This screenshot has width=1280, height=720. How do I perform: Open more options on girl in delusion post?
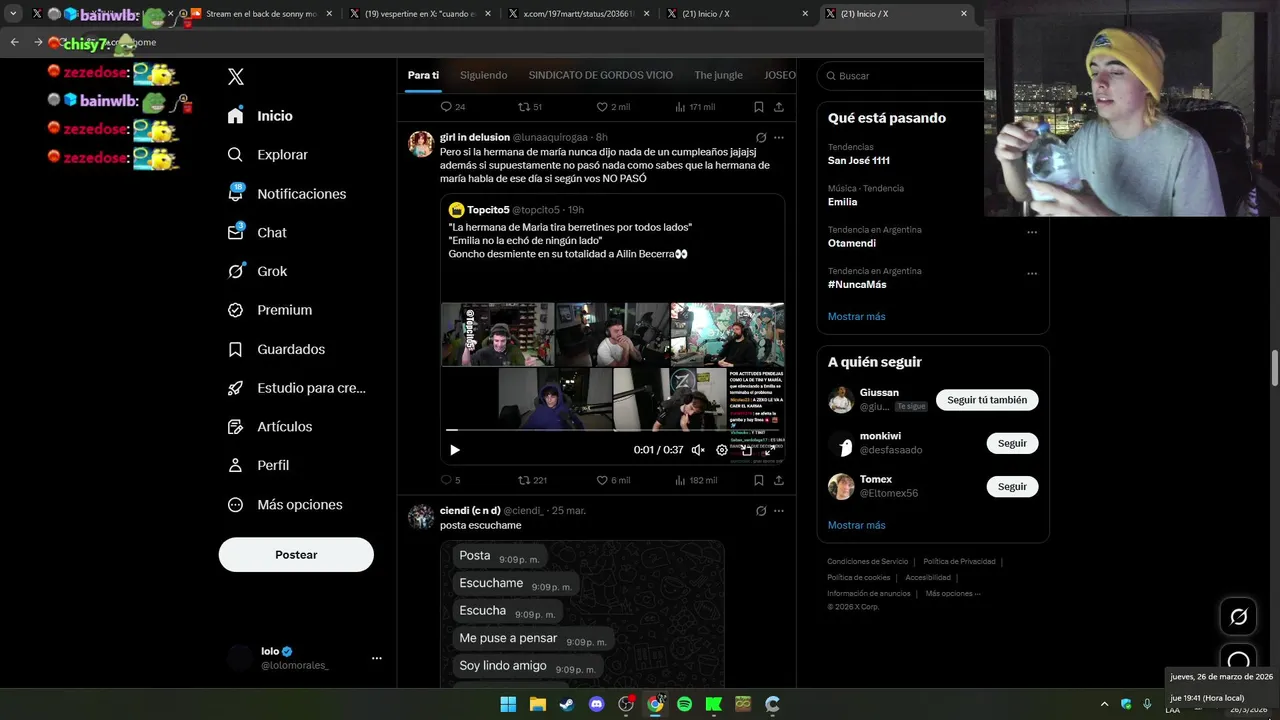pyautogui.click(x=779, y=138)
